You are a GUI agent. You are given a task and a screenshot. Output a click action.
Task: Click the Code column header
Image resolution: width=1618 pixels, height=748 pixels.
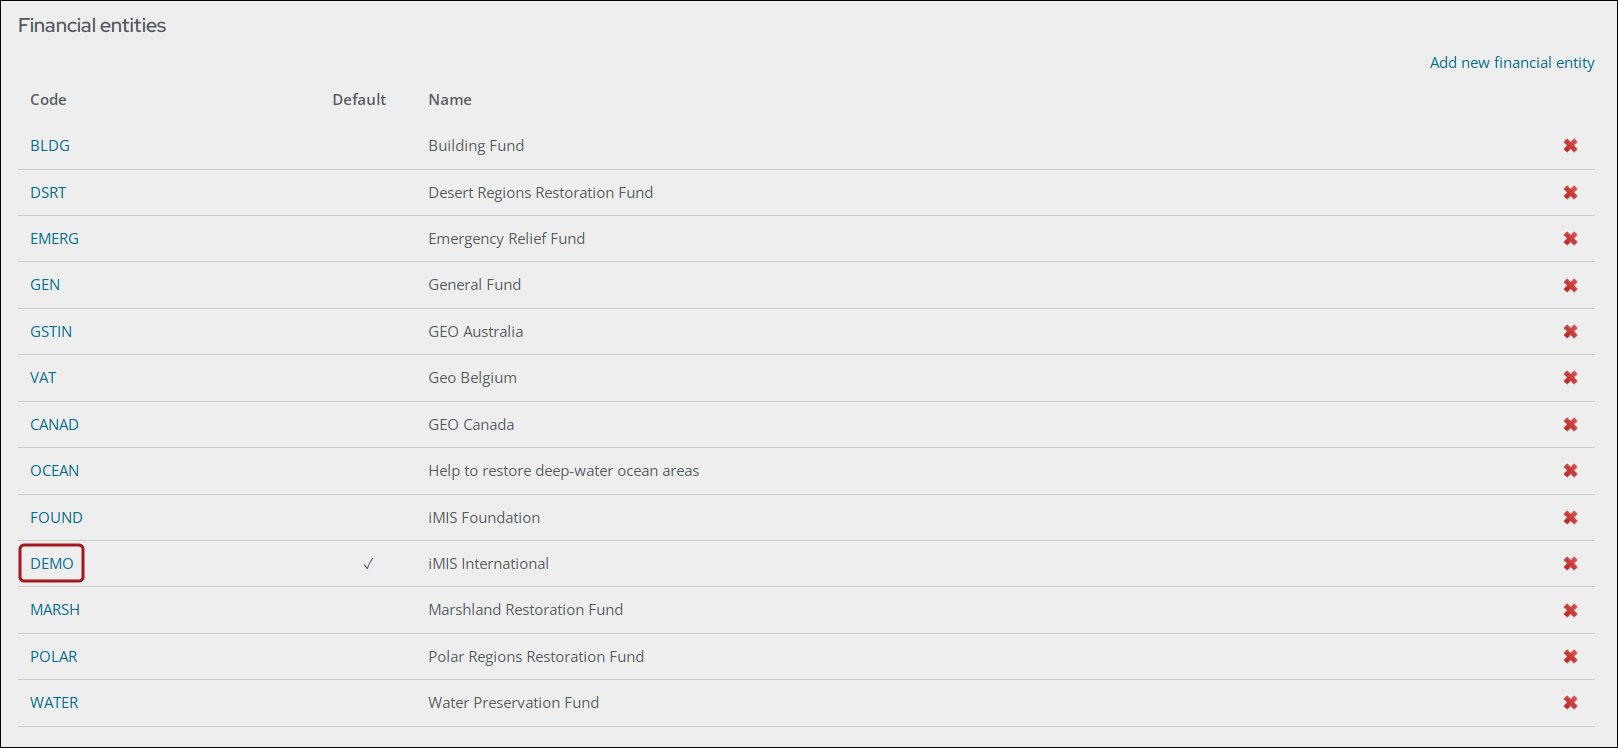pos(48,99)
